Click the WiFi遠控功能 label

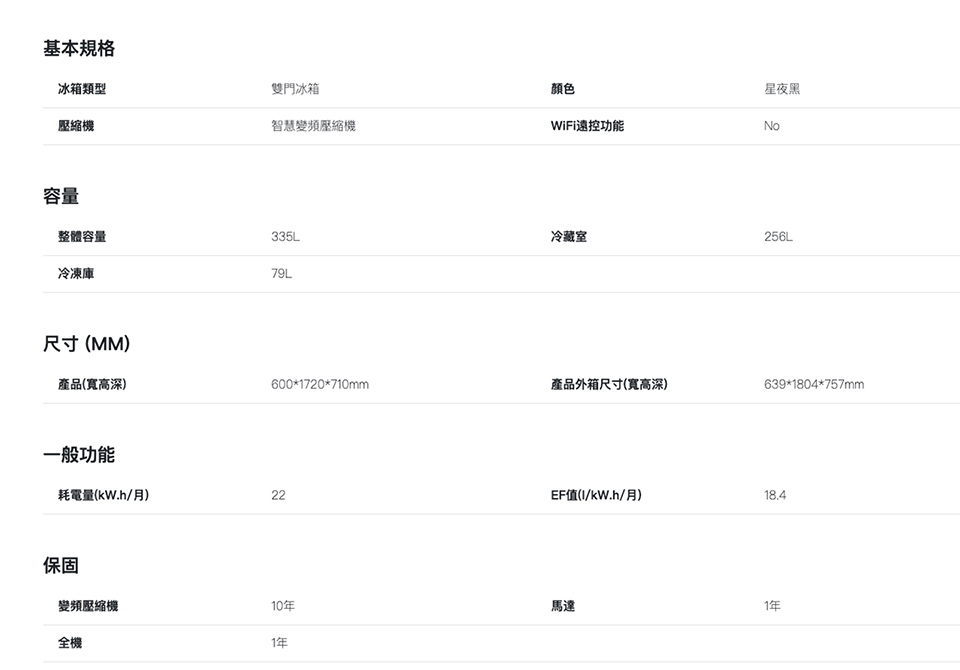point(587,127)
